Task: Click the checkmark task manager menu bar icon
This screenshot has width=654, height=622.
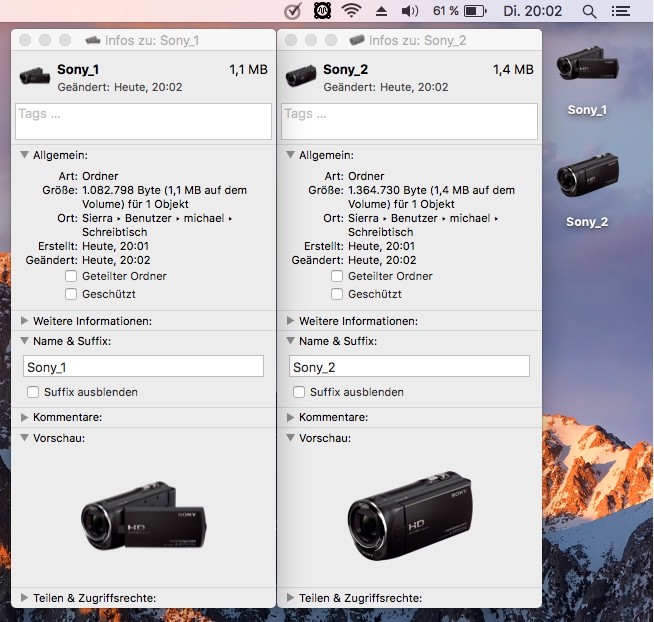Action: [x=293, y=11]
